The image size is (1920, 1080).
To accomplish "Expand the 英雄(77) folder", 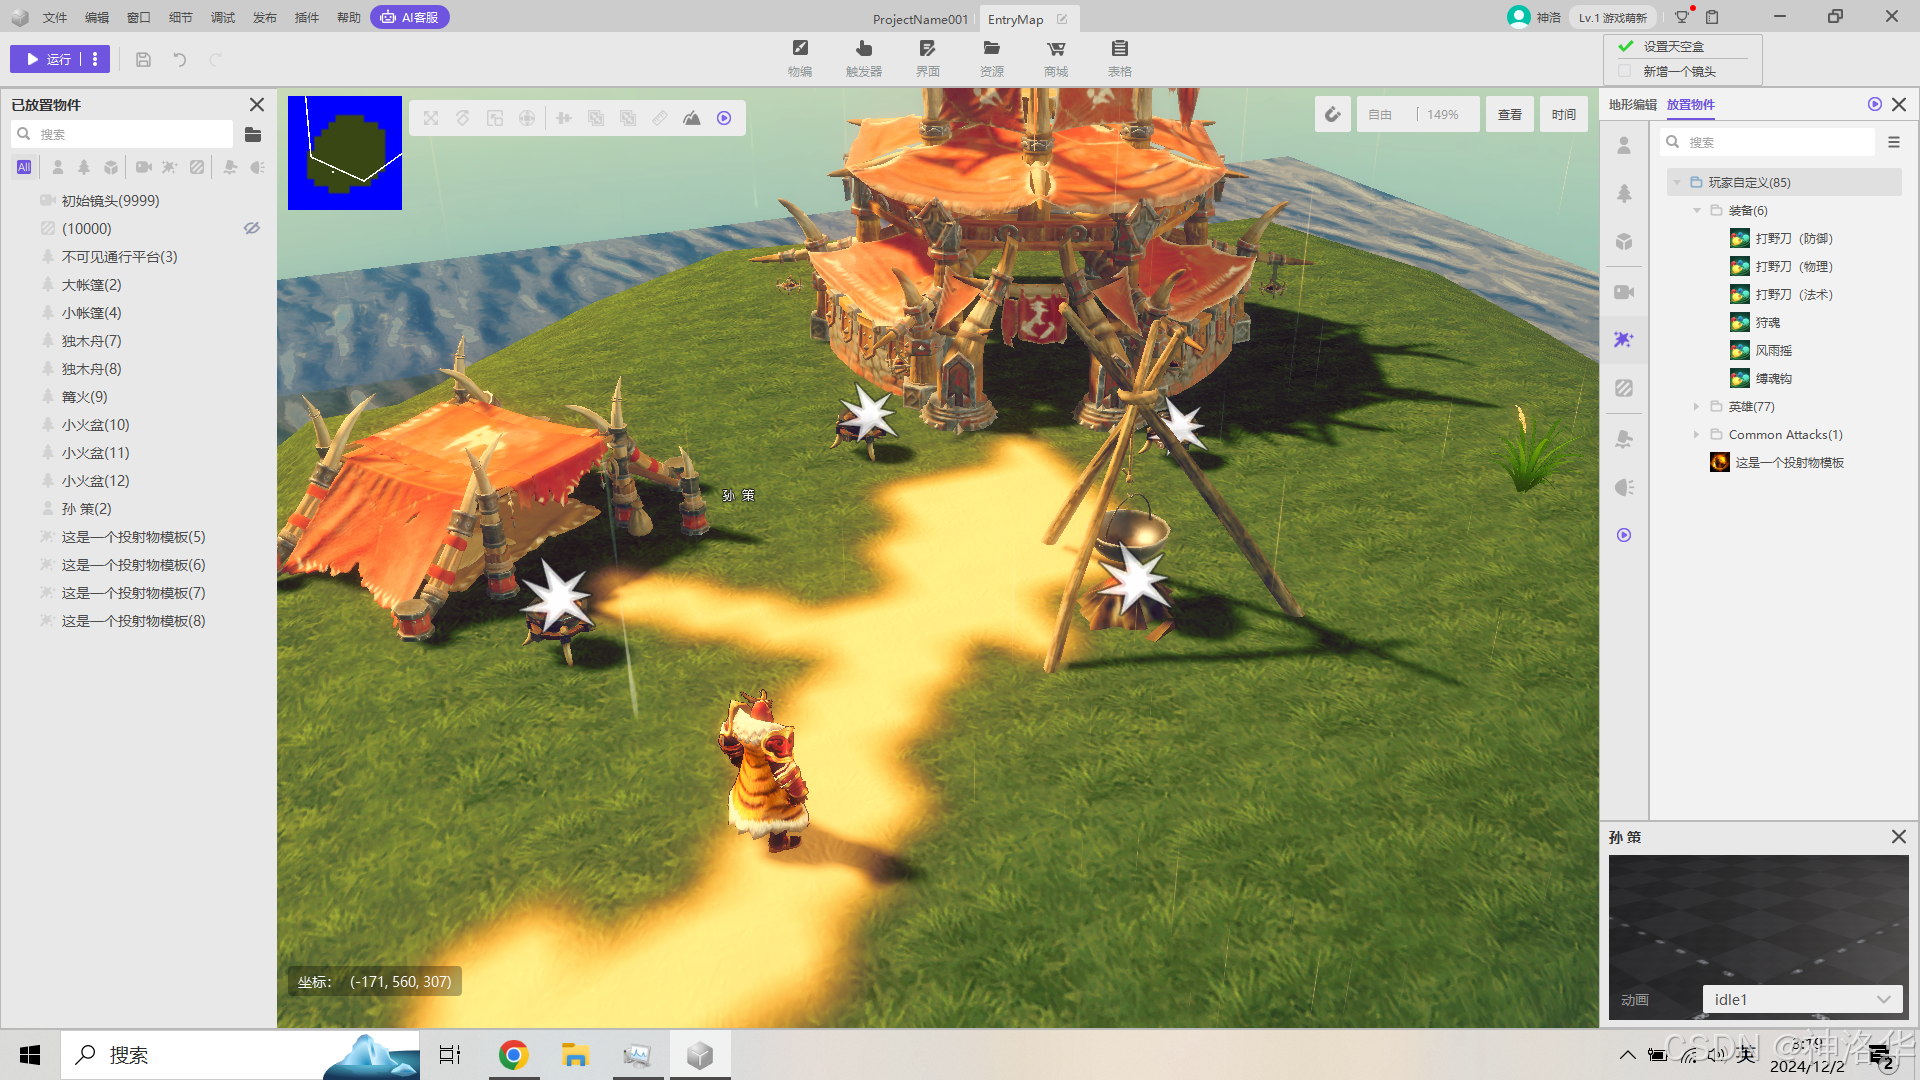I will click(x=1697, y=407).
